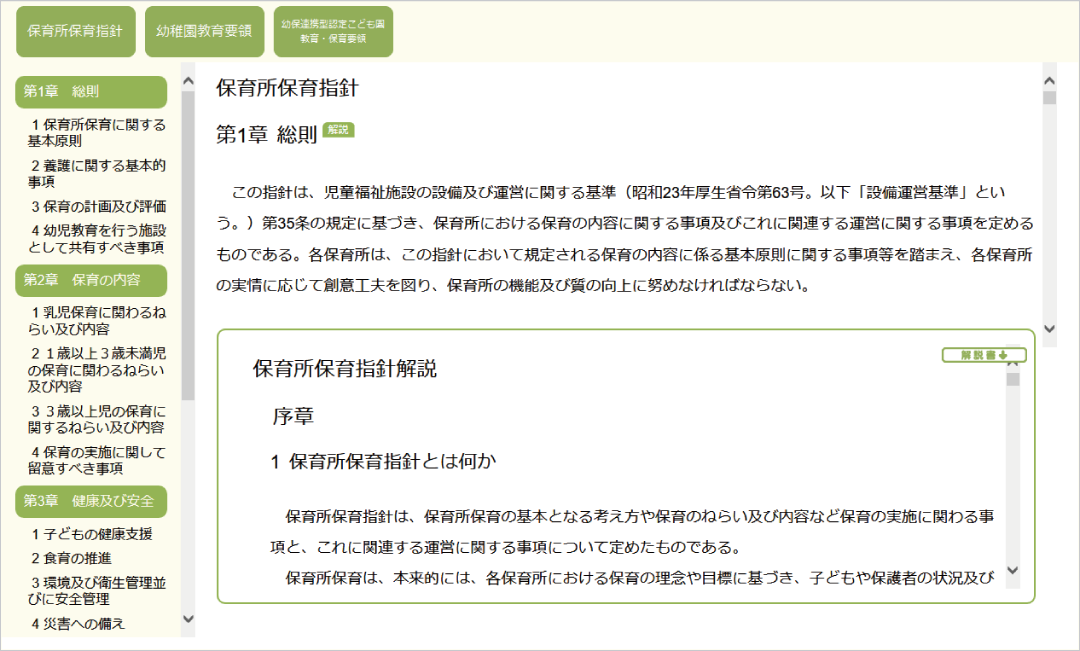Click the 保育所保育指針 page title
Image resolution: width=1080 pixels, height=651 pixels.
click(x=287, y=88)
